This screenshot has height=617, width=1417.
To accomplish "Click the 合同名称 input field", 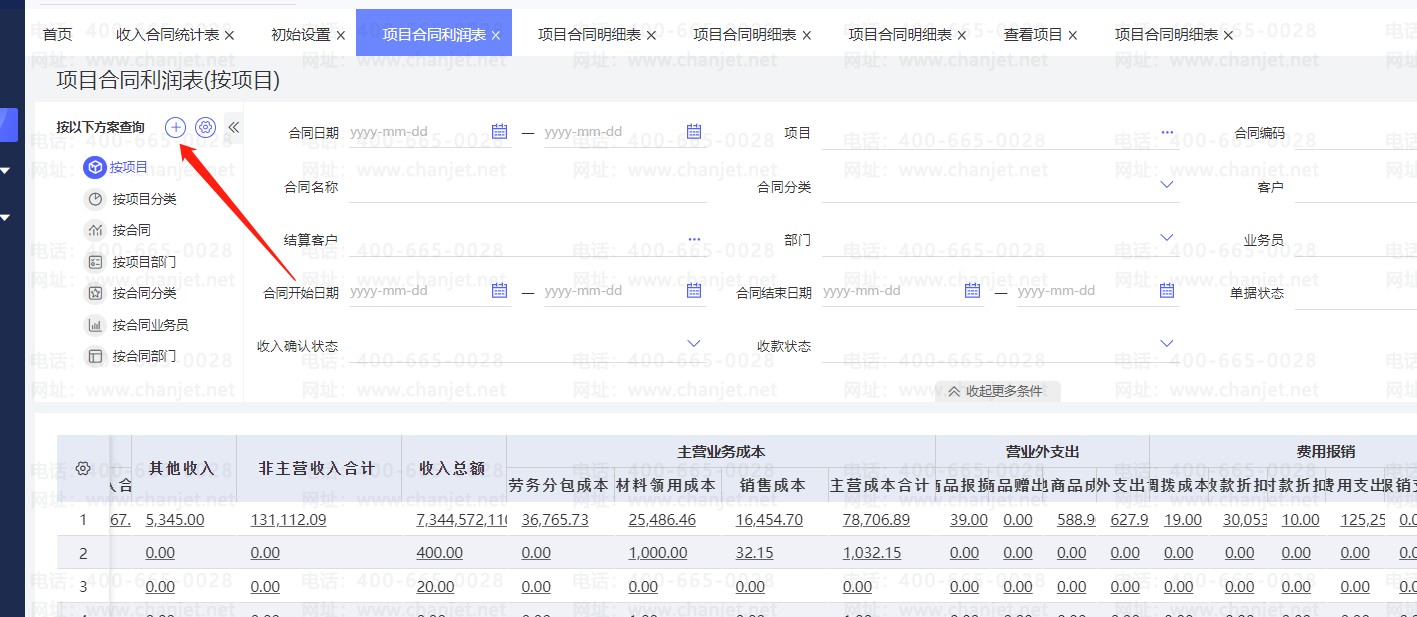I will (527, 187).
